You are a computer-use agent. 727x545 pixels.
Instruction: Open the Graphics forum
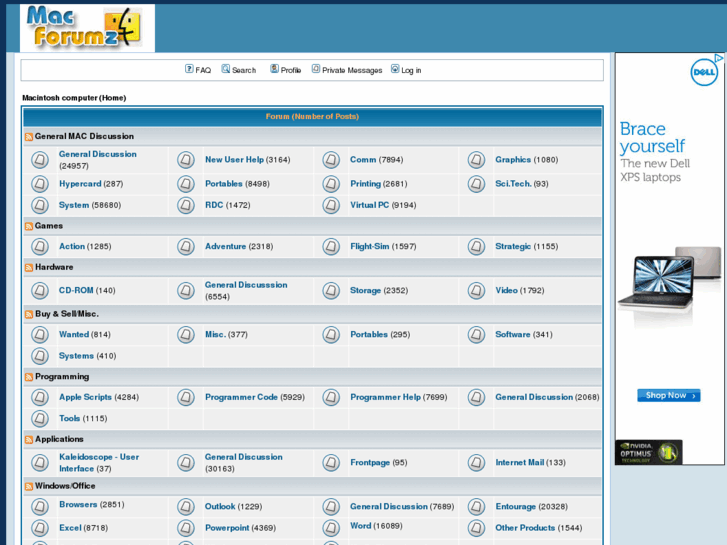coord(513,160)
